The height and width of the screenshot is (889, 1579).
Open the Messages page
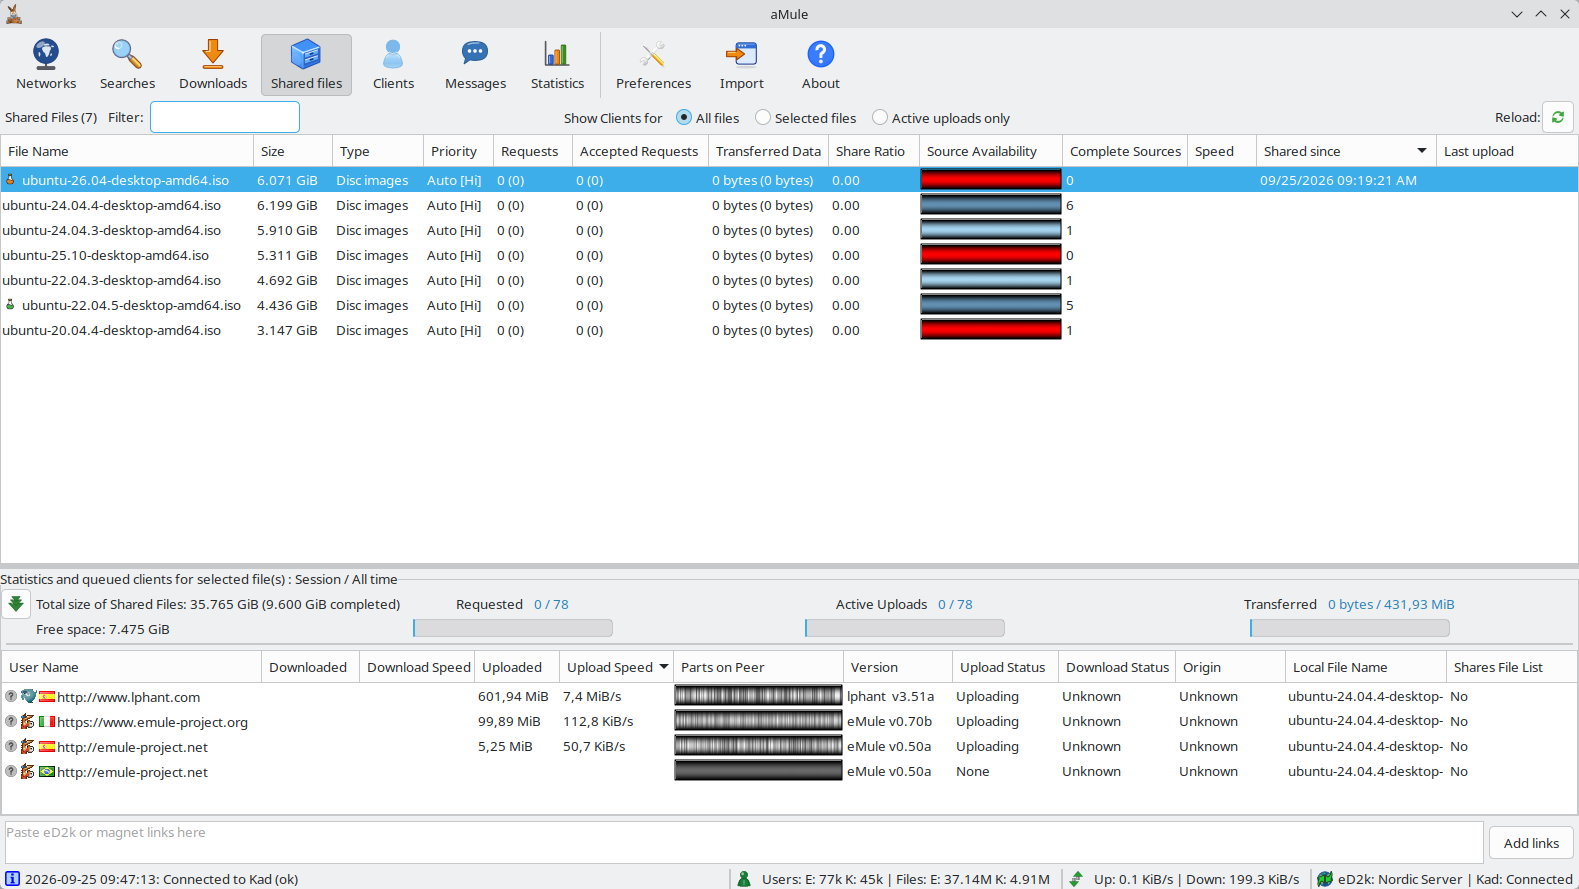pyautogui.click(x=475, y=65)
